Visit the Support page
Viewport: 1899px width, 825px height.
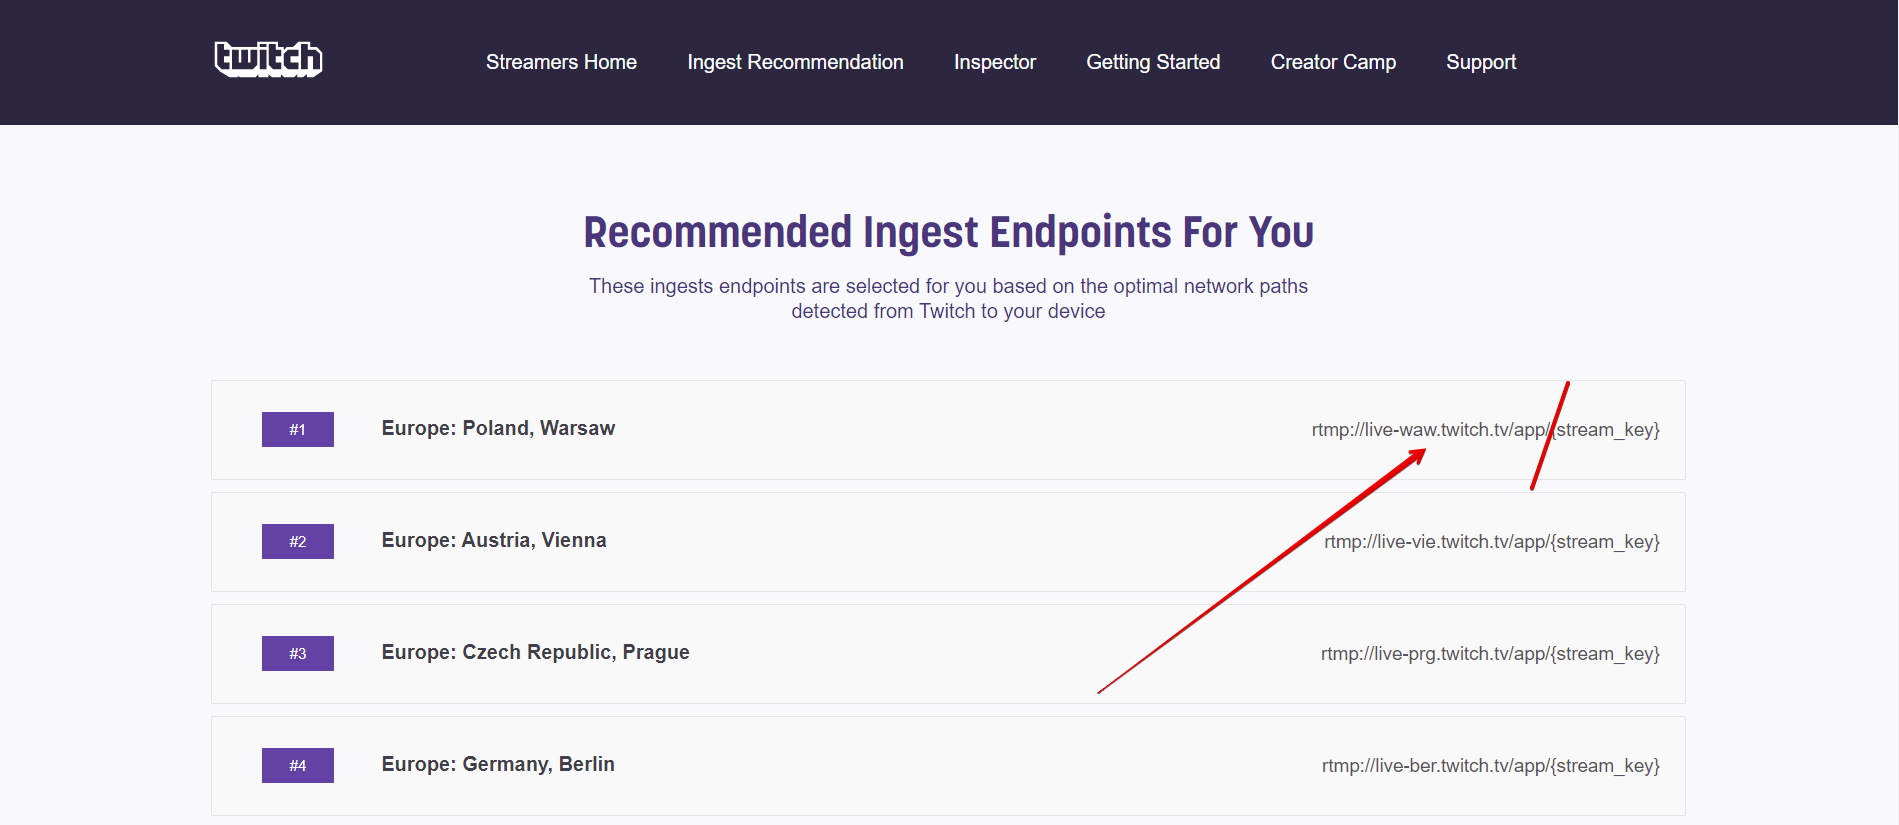click(1481, 62)
